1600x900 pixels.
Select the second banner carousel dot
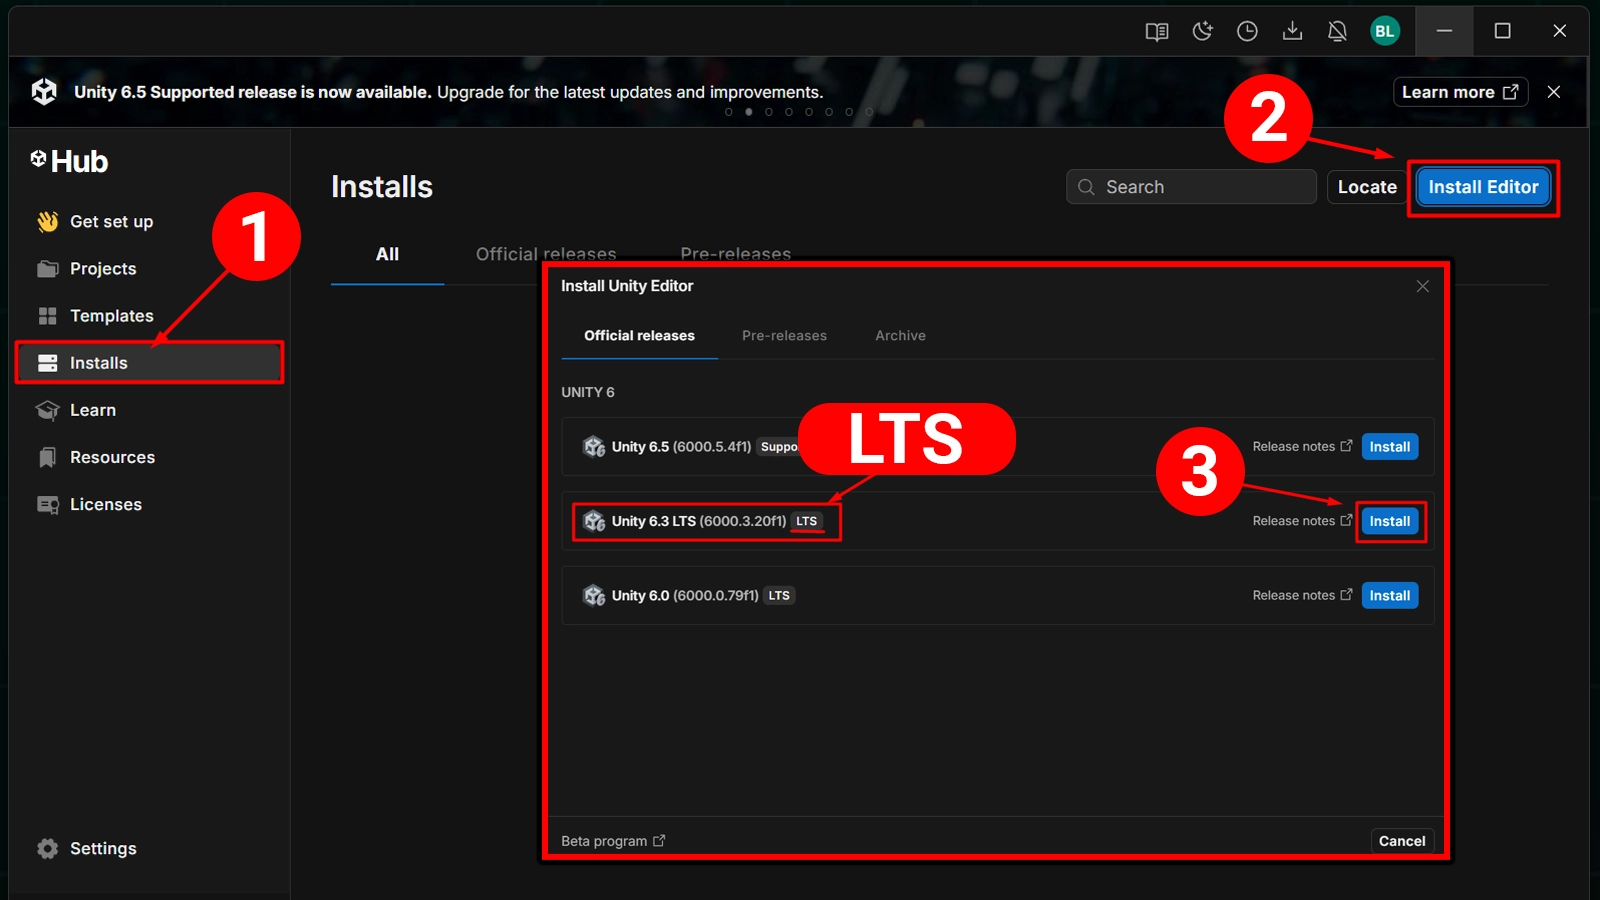[x=748, y=112]
